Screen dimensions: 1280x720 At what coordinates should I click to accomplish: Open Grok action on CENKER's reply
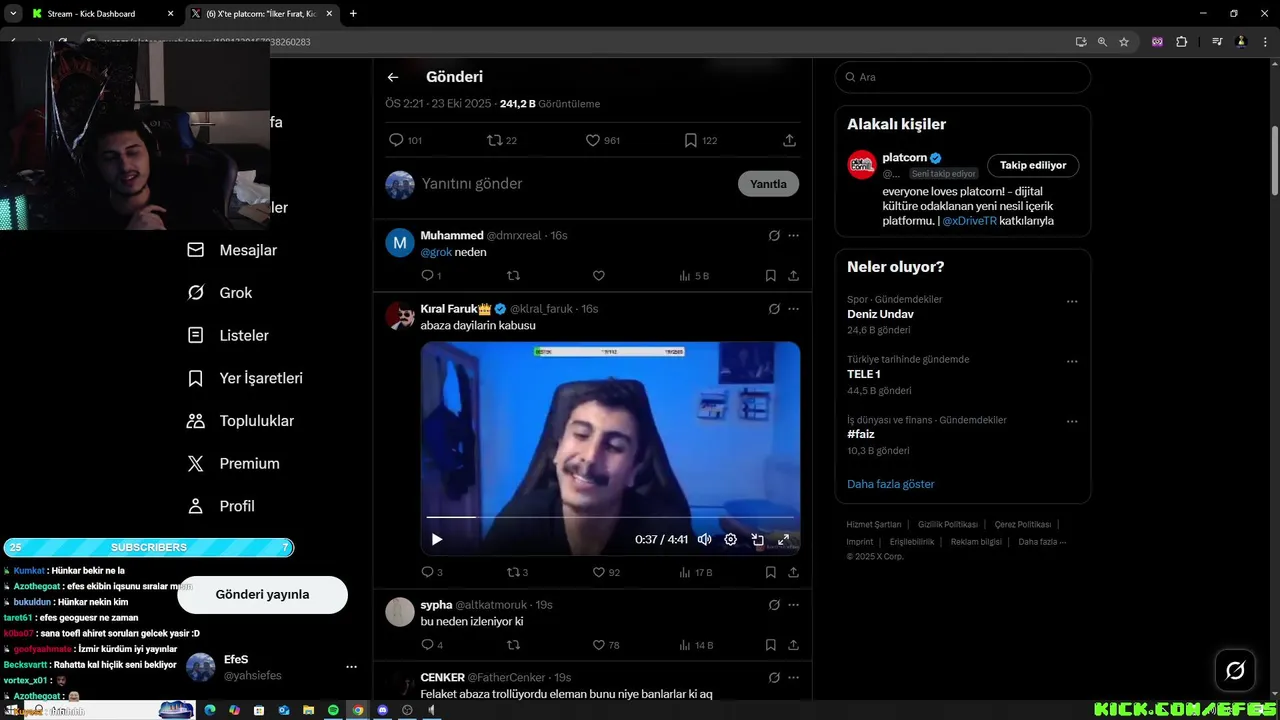click(774, 678)
